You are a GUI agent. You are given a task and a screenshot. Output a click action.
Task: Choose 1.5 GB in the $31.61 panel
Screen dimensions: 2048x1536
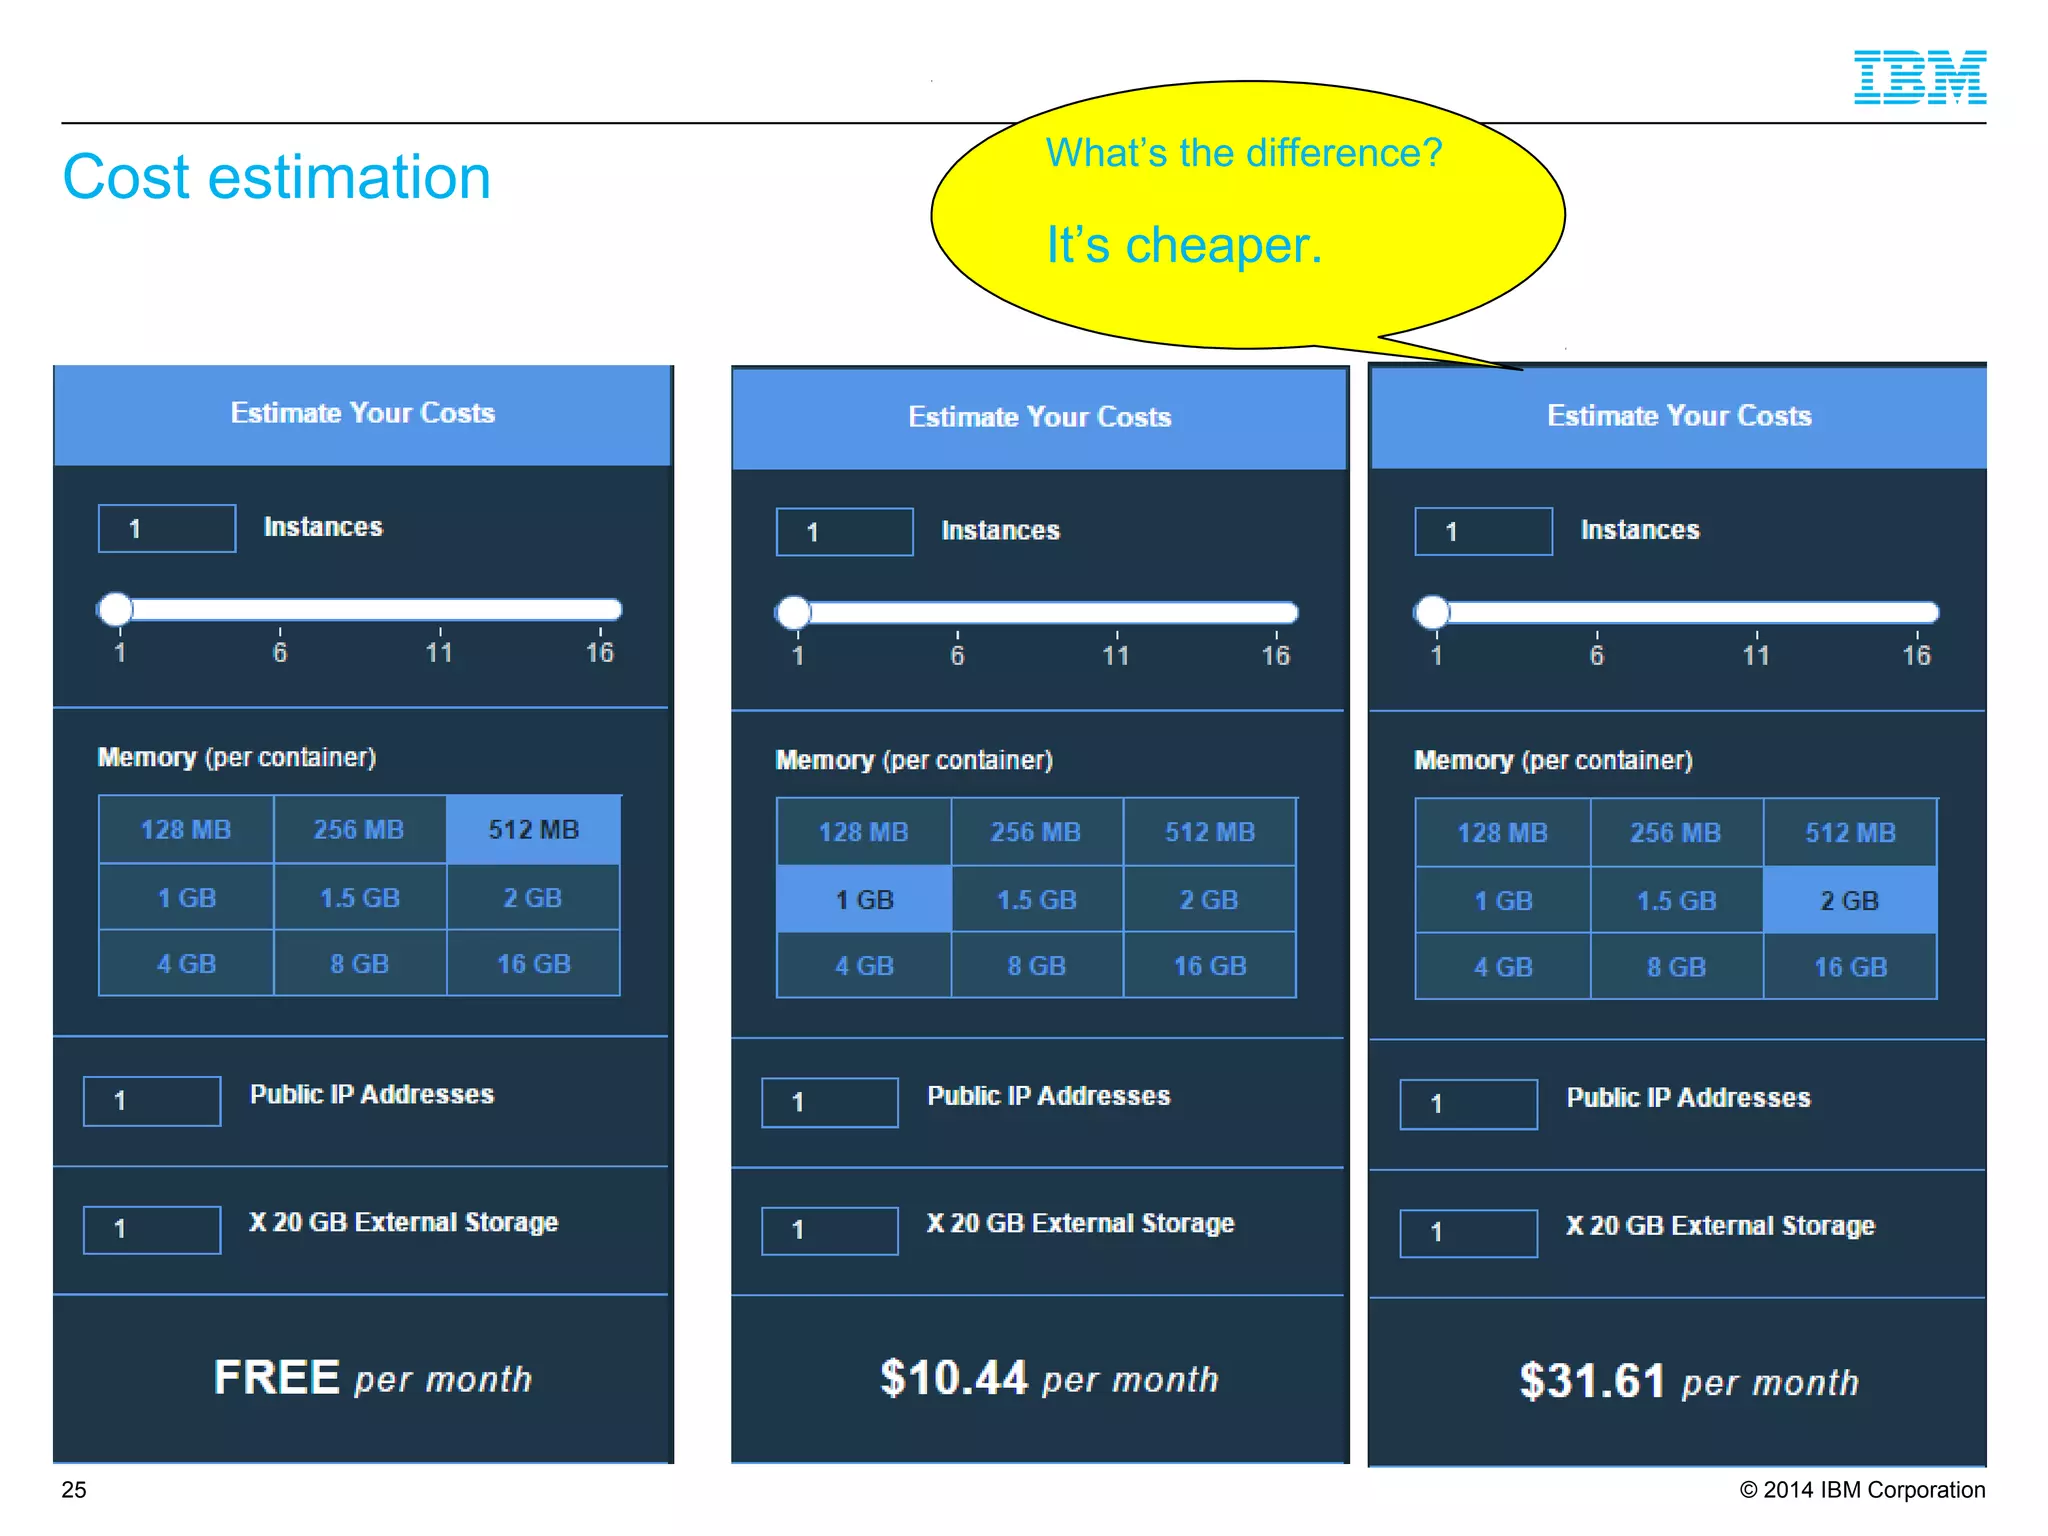1676,901
